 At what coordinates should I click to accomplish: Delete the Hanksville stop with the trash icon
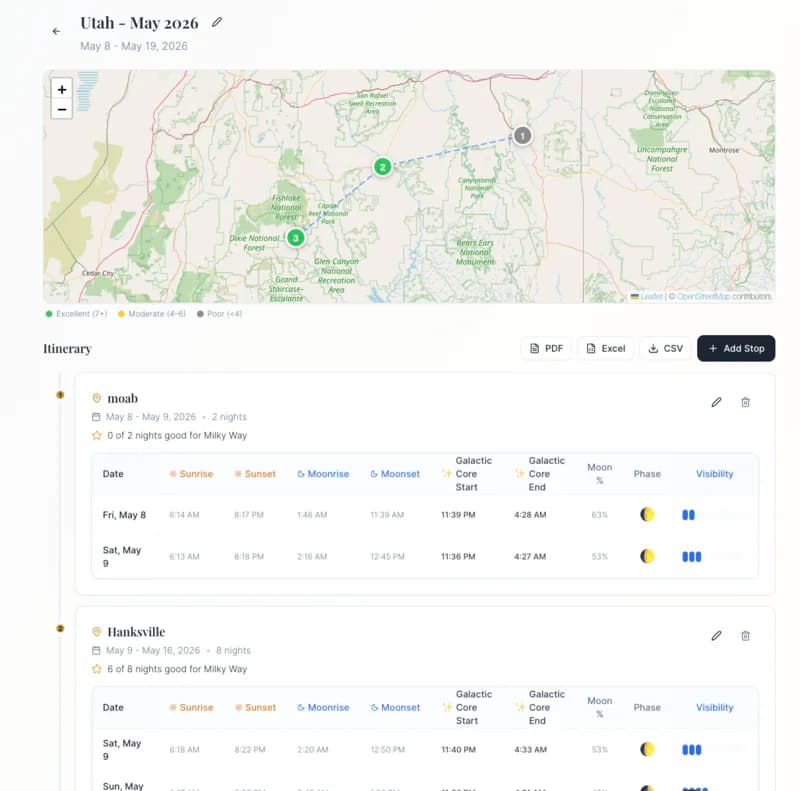745,635
